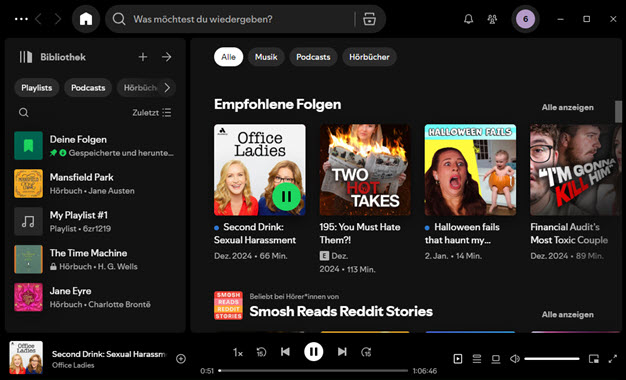Open friend activity icon
The width and height of the screenshot is (626, 380).
(x=492, y=19)
